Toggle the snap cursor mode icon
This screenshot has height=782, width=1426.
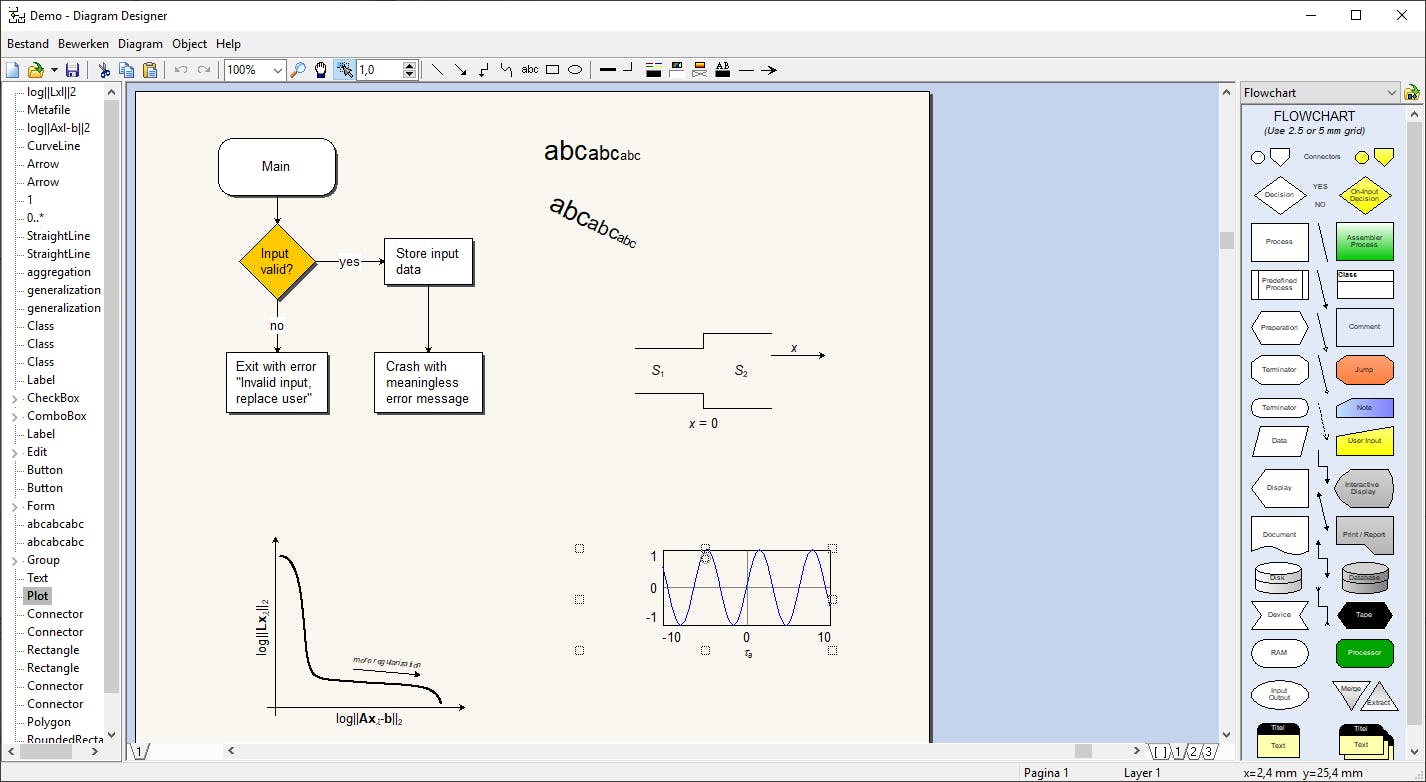pyautogui.click(x=345, y=70)
